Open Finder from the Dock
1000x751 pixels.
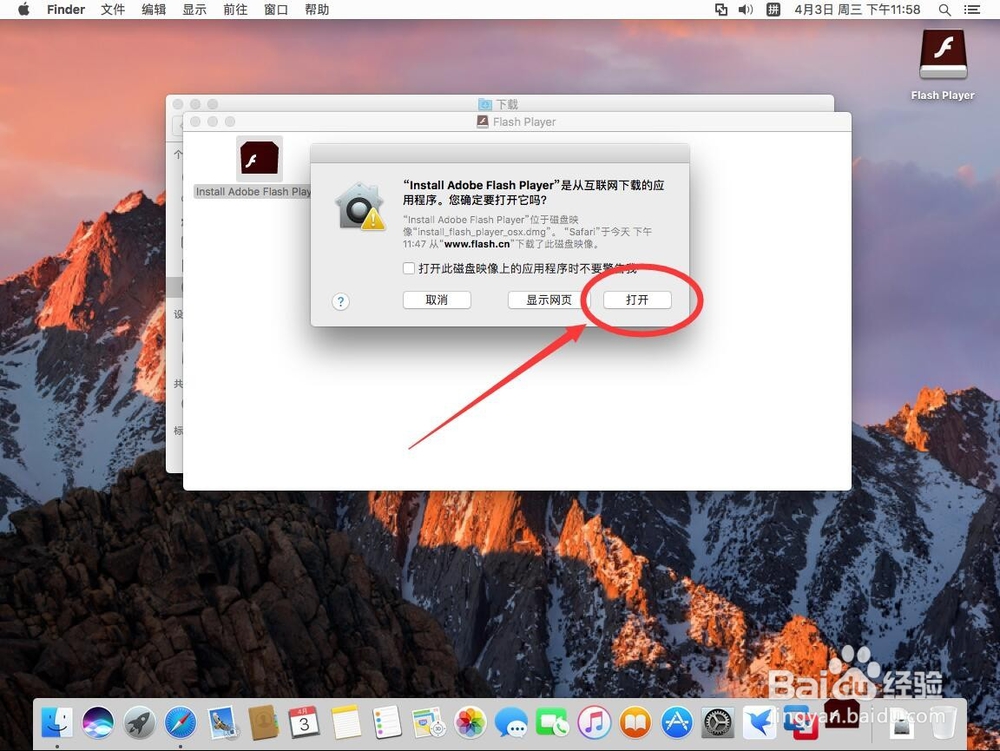[57, 722]
